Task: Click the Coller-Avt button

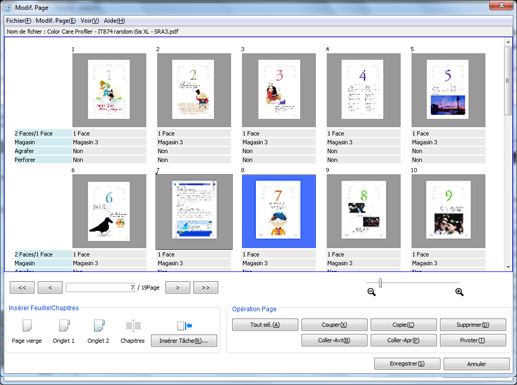Action: (334, 340)
